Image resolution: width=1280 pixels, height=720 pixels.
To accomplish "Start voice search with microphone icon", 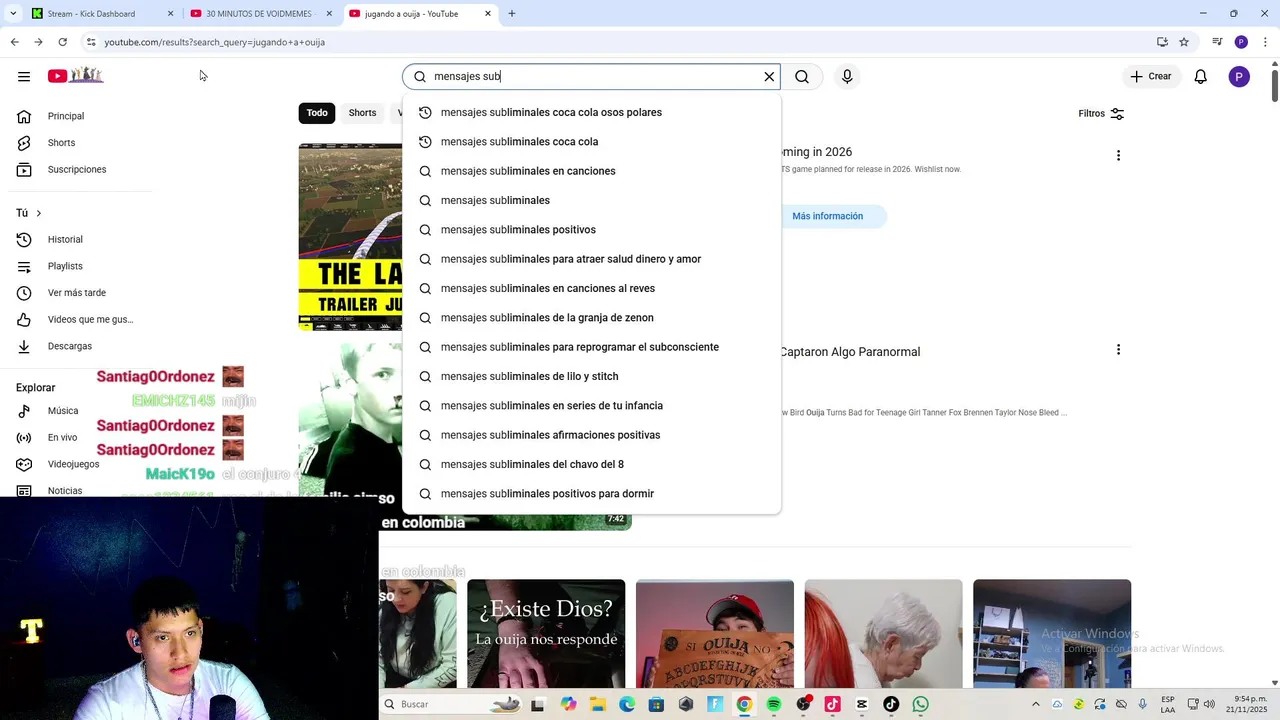I will point(847,77).
